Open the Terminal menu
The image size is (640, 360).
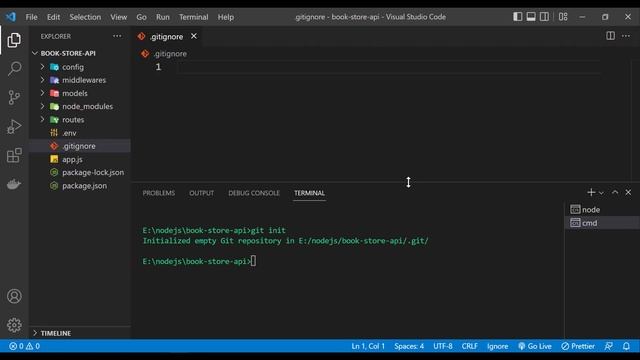tap(193, 17)
